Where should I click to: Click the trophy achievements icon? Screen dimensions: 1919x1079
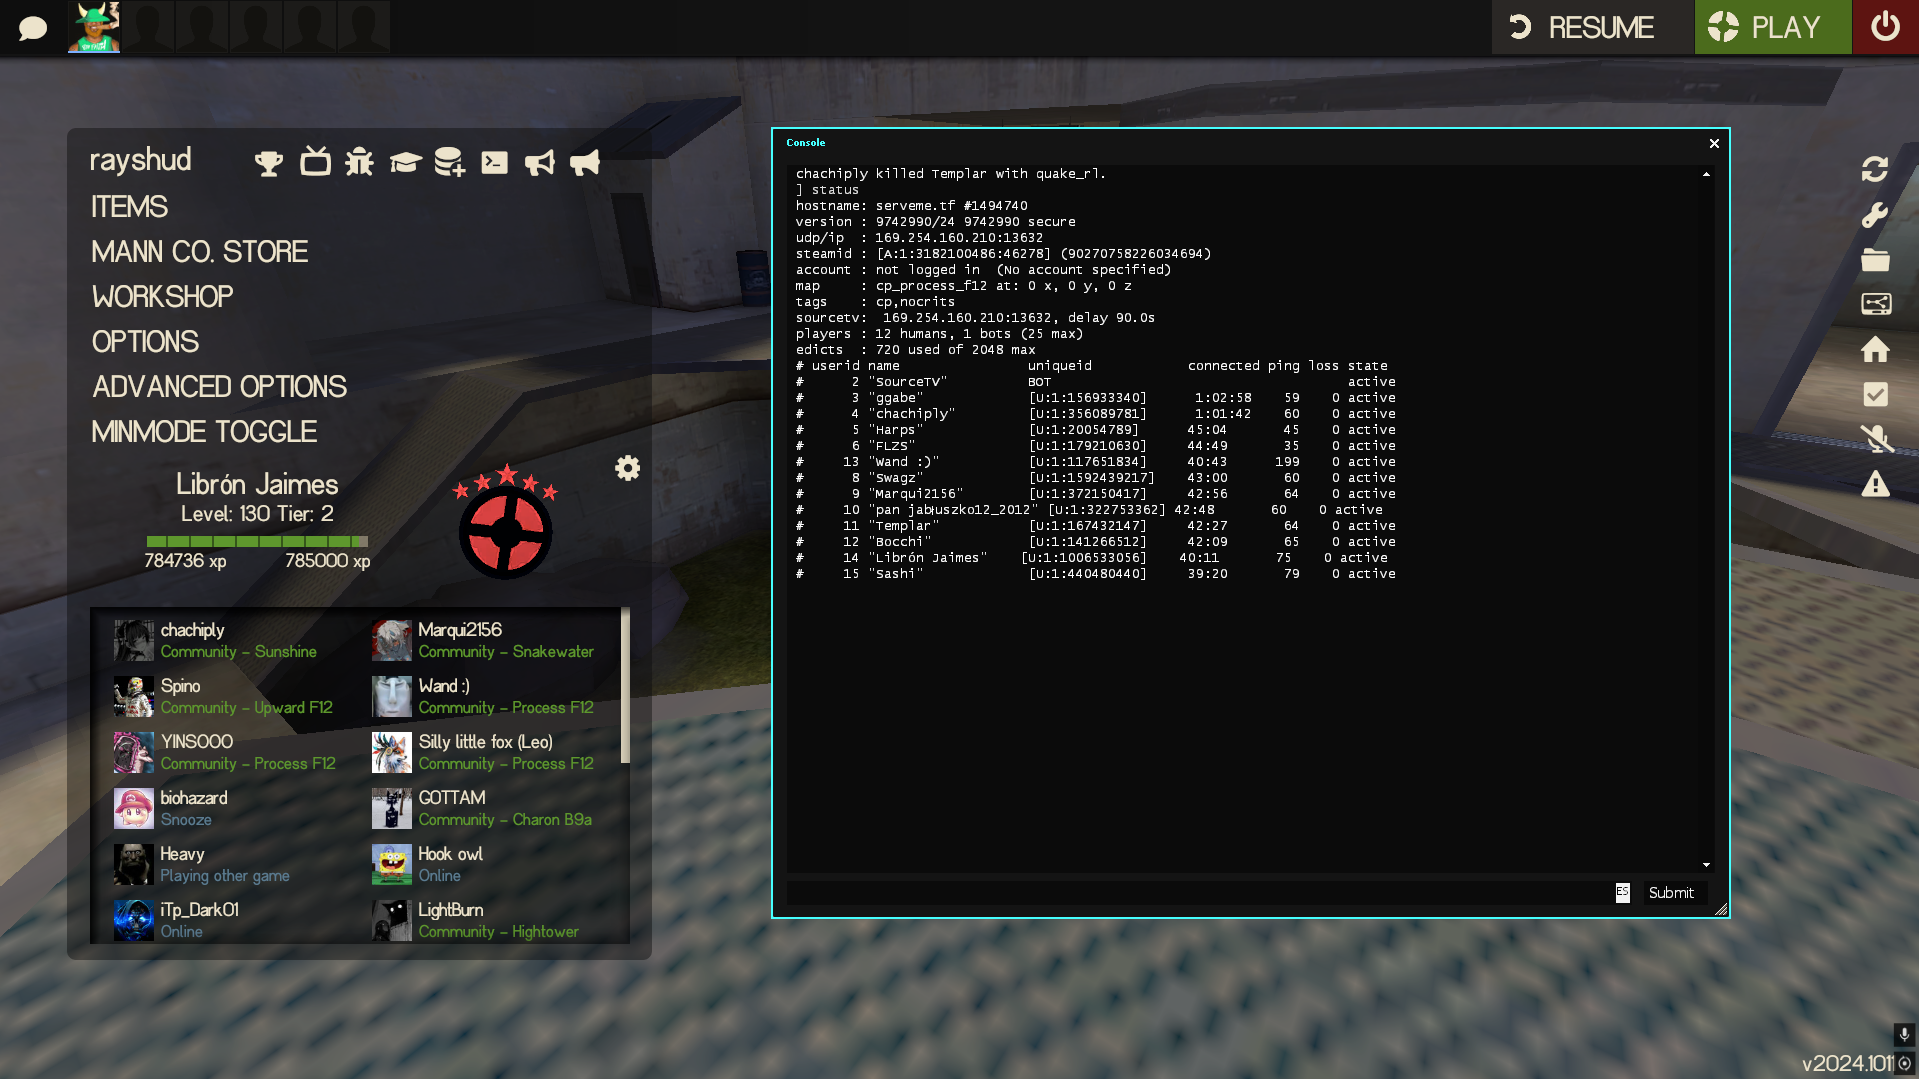268,162
